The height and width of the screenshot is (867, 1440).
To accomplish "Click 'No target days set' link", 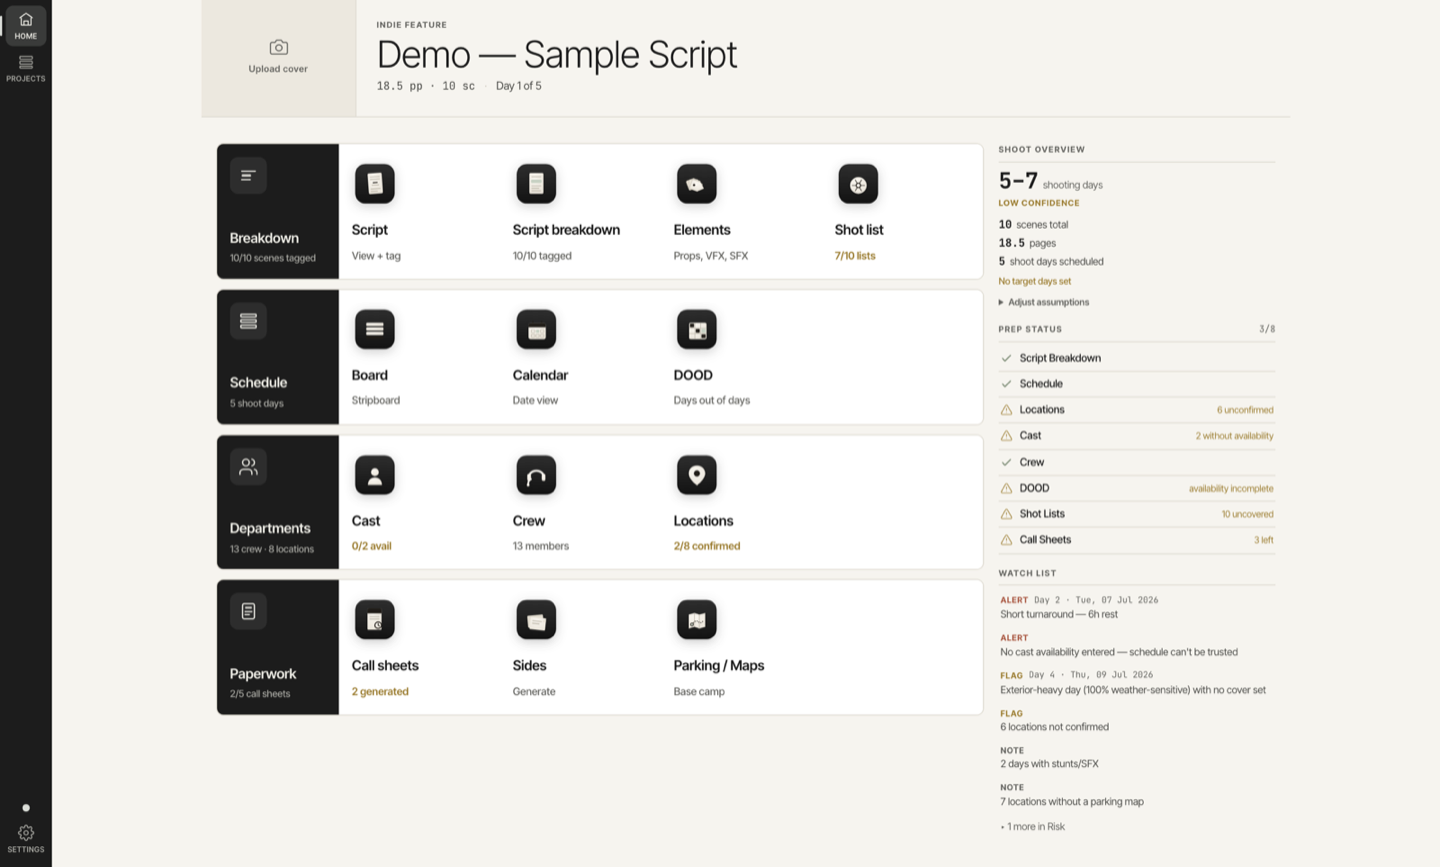I will coord(1034,281).
